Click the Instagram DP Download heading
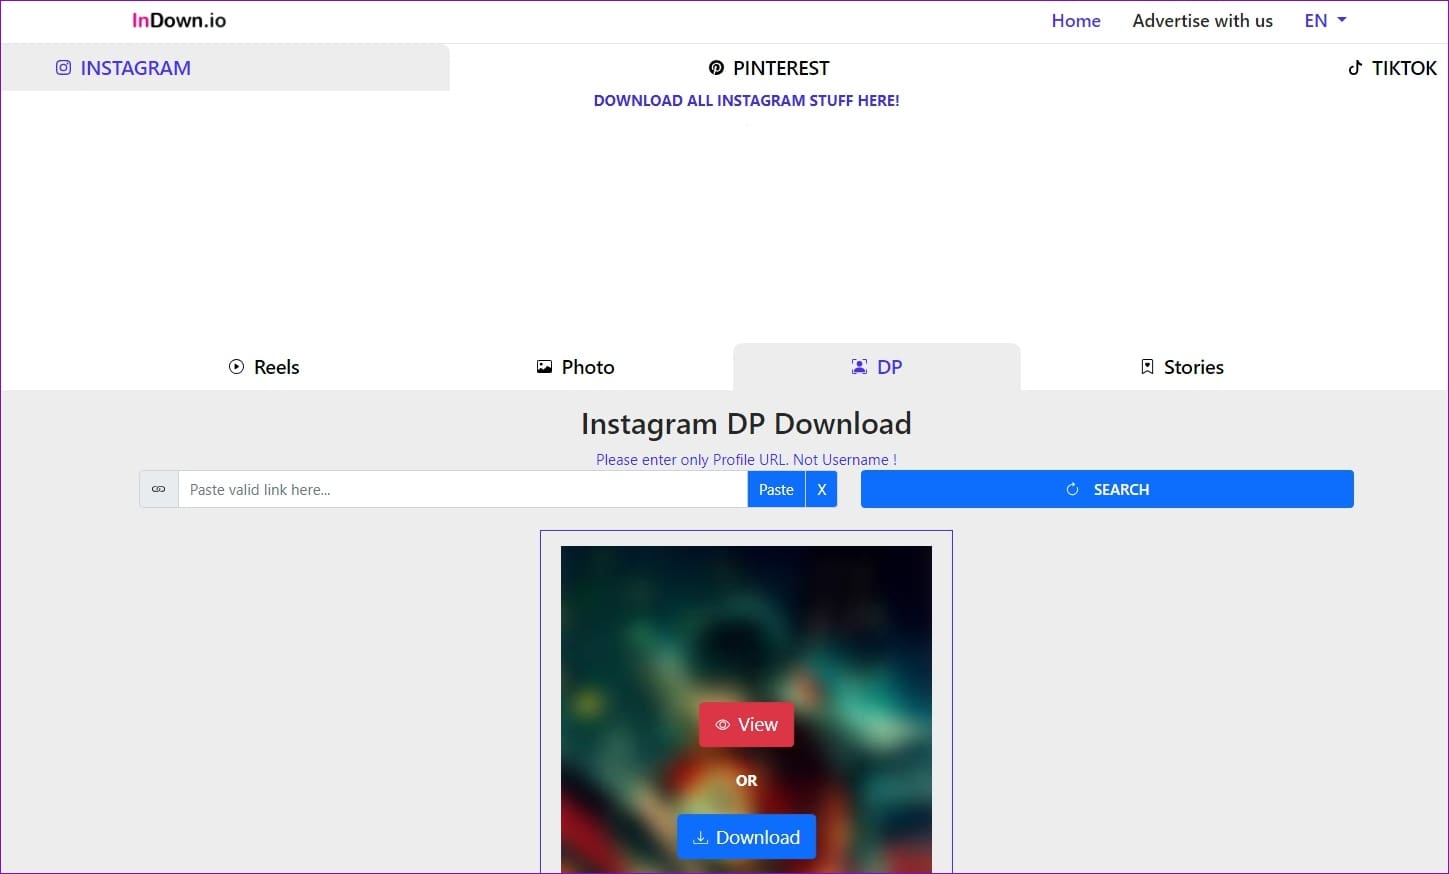 [746, 424]
